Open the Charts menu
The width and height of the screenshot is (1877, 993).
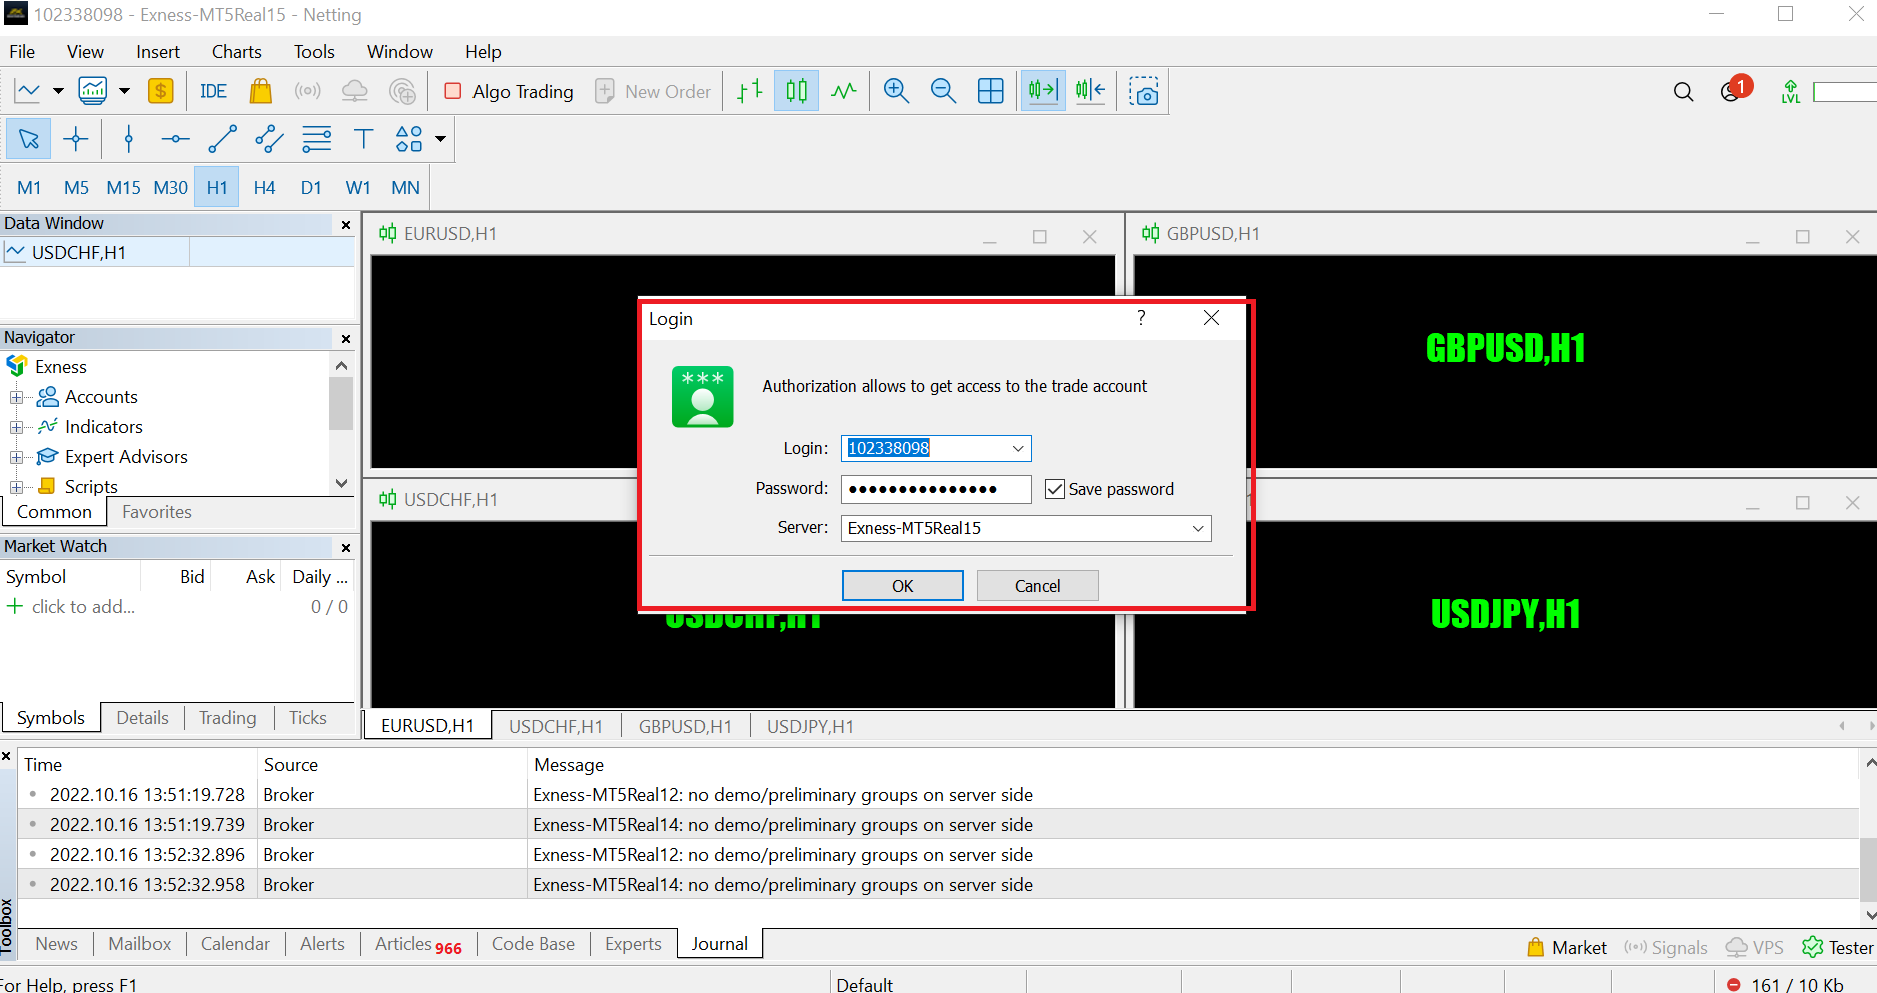pos(236,52)
